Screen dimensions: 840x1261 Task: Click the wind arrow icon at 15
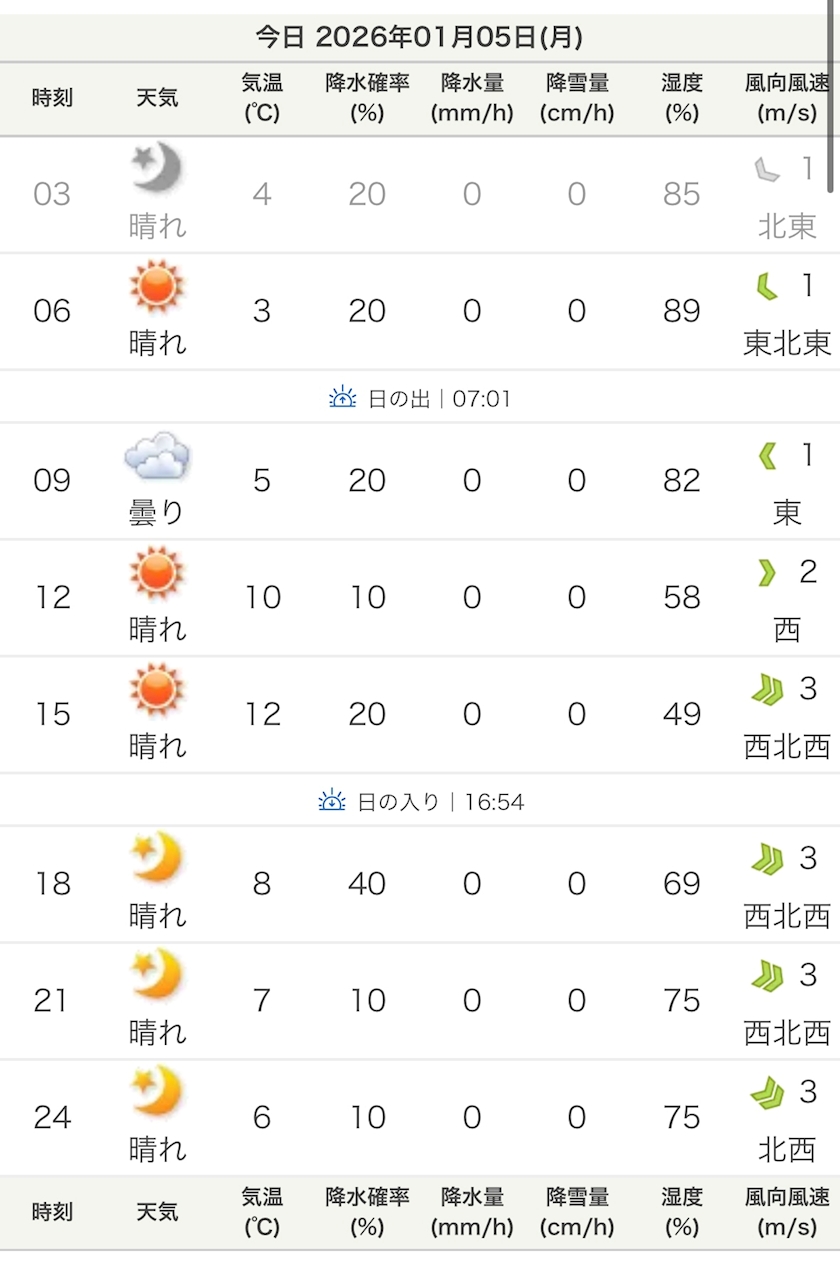point(767,689)
